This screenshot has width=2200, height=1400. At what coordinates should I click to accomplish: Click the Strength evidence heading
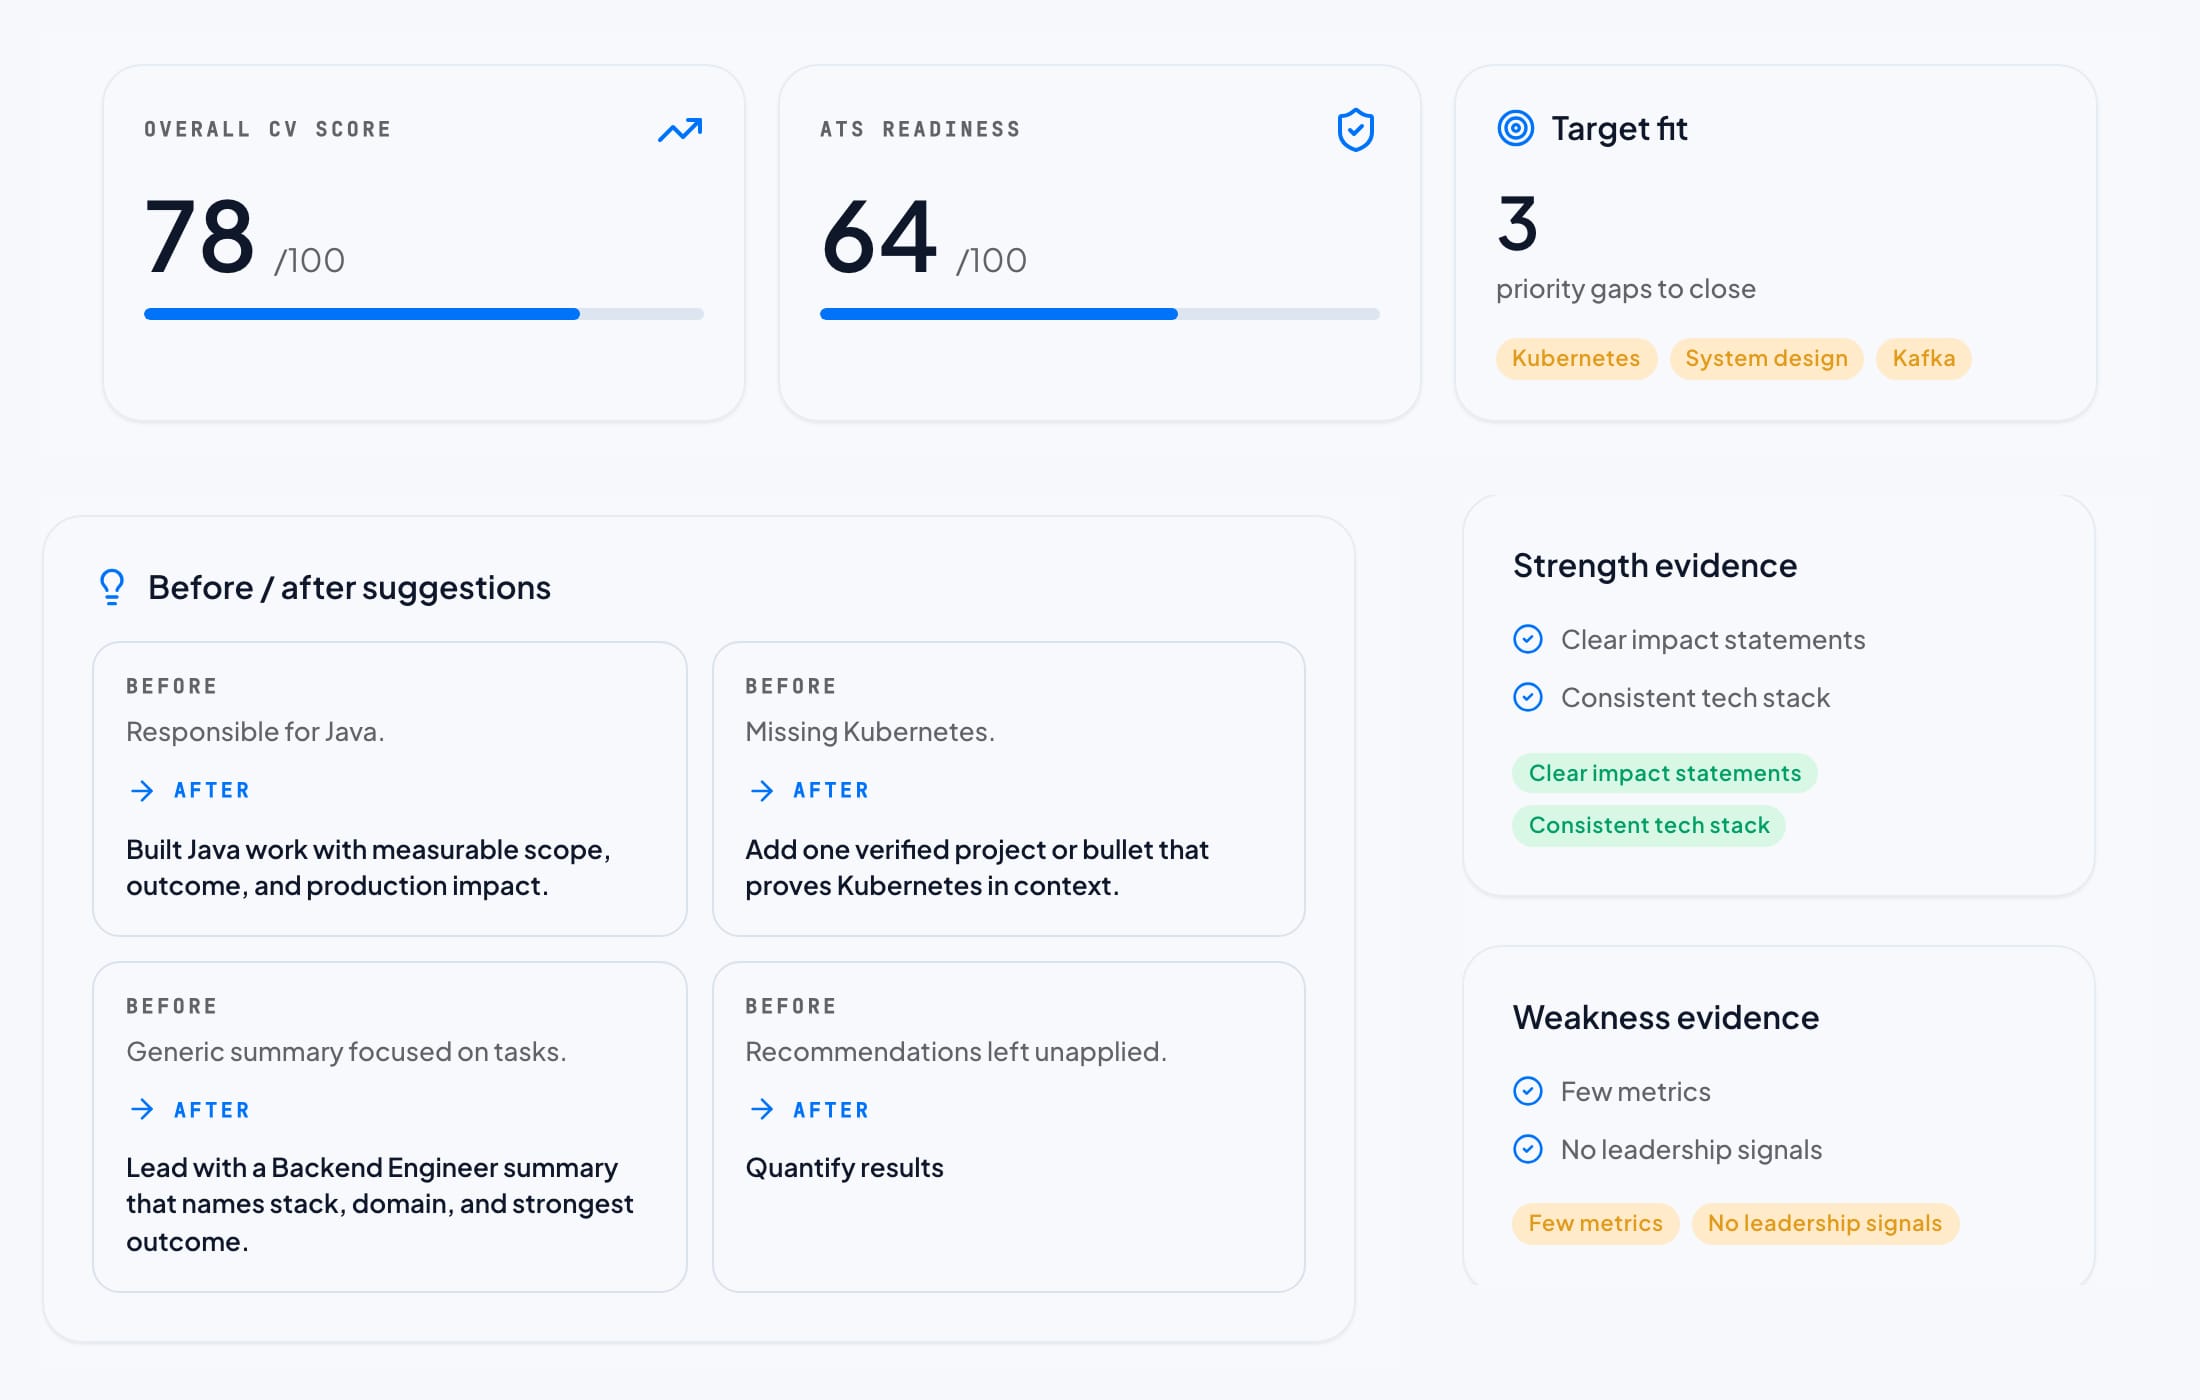1655,565
